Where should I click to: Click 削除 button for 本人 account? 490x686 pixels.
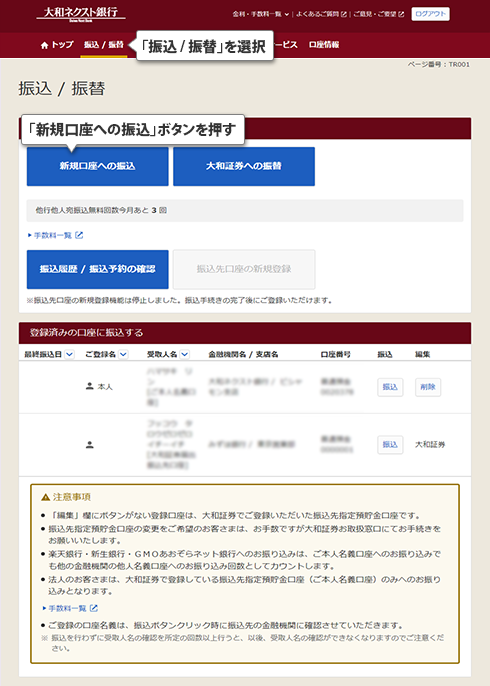428,387
